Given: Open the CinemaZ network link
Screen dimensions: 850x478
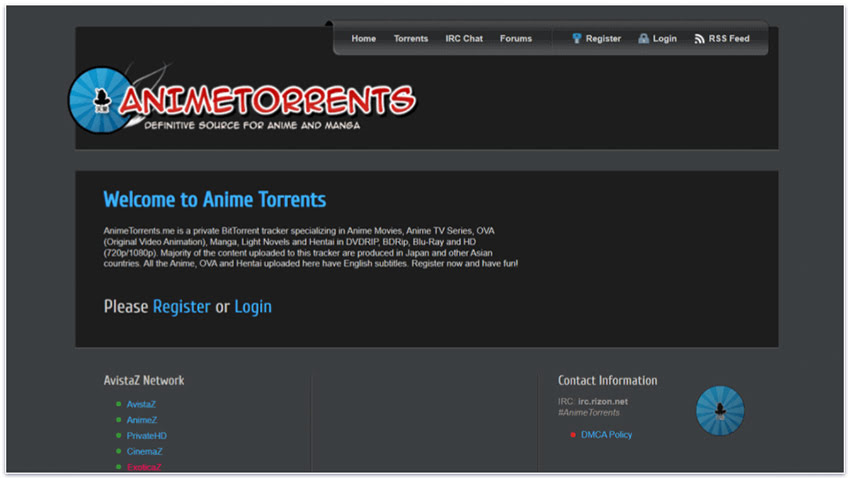Looking at the screenshot, I should [144, 451].
